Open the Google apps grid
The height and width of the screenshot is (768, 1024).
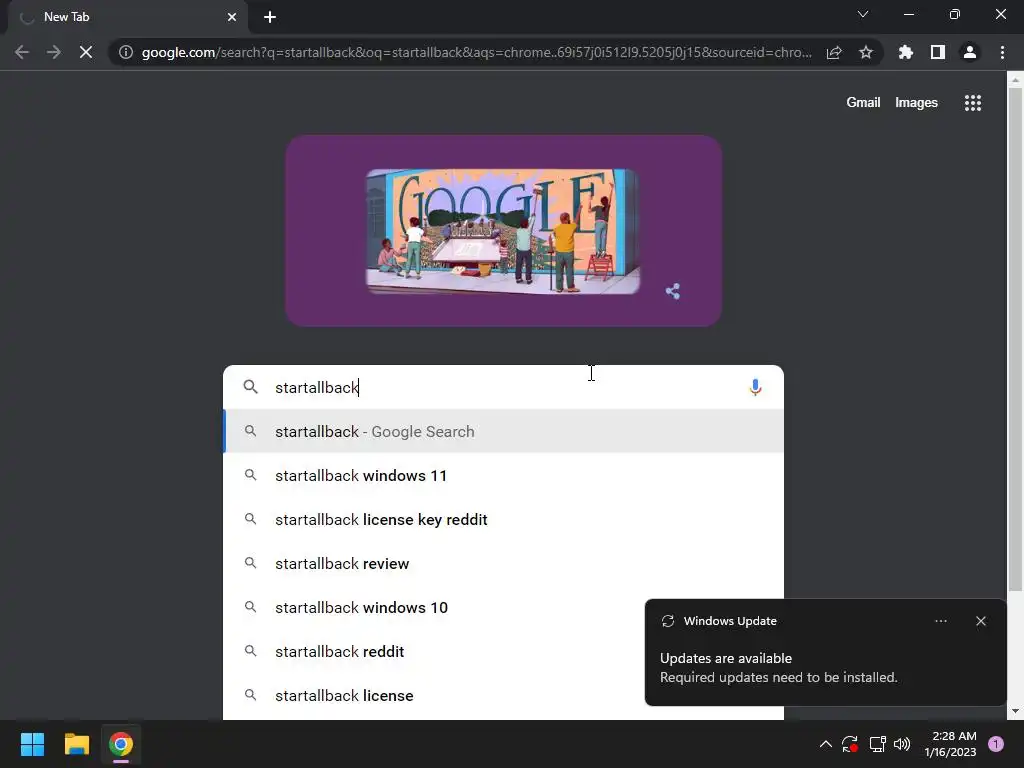click(973, 103)
